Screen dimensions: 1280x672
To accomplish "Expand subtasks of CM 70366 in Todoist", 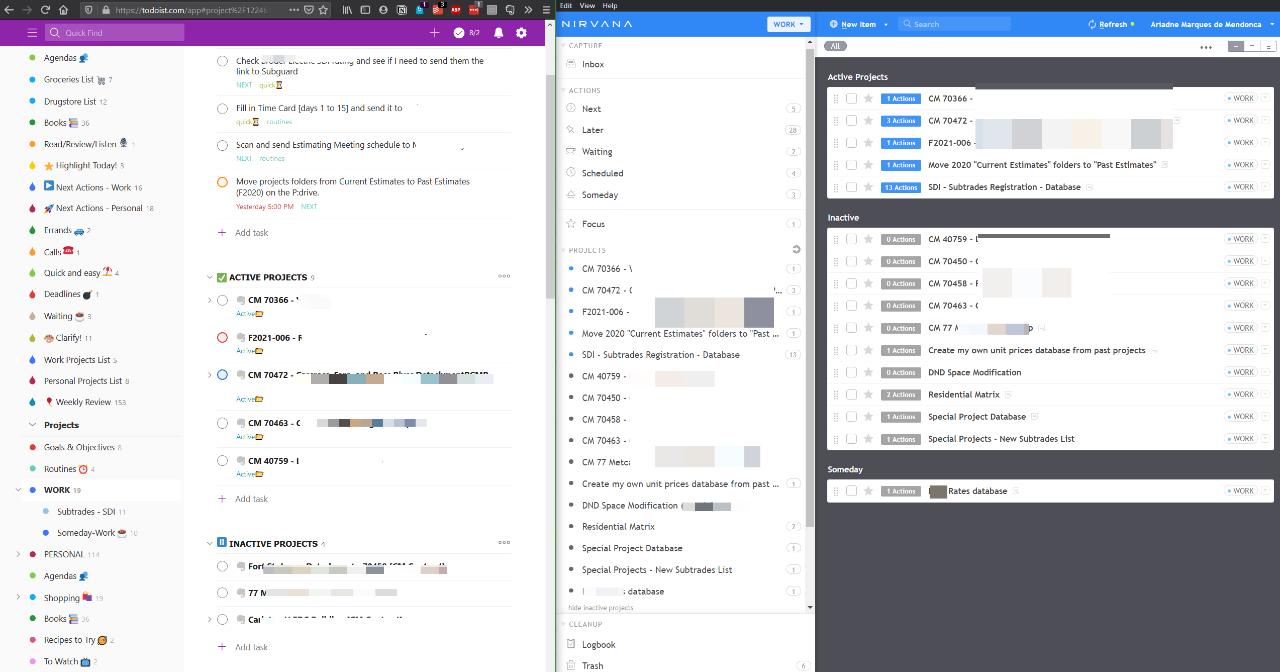I will tap(209, 301).
